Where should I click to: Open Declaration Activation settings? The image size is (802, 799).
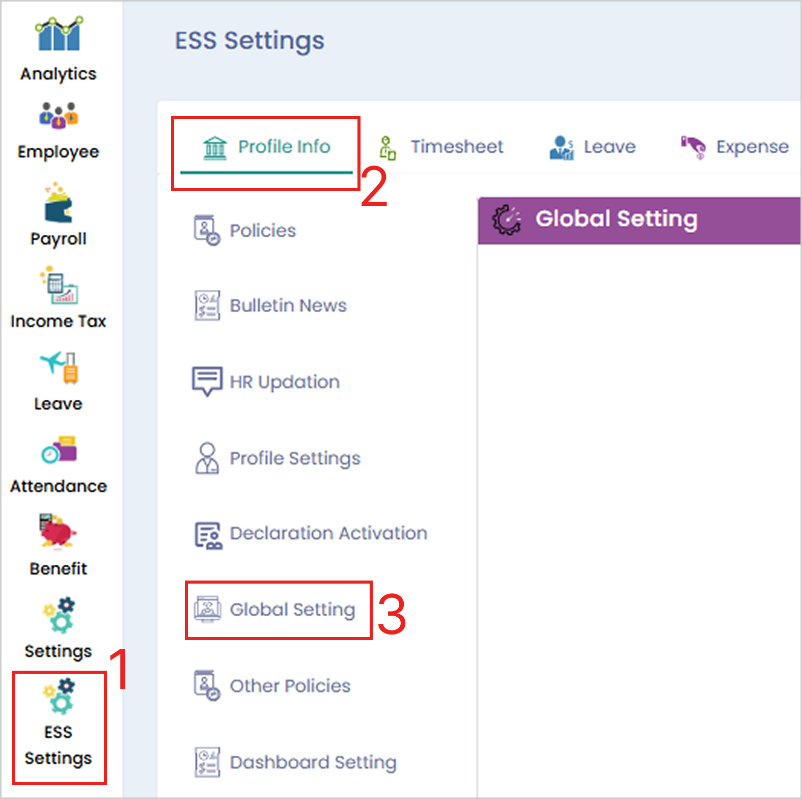pyautogui.click(x=328, y=534)
